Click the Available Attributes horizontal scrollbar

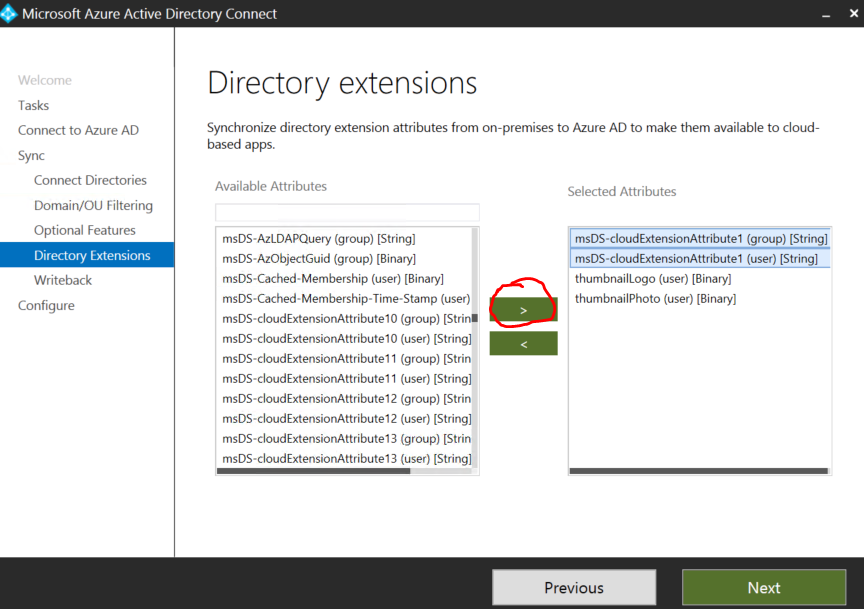[314, 471]
